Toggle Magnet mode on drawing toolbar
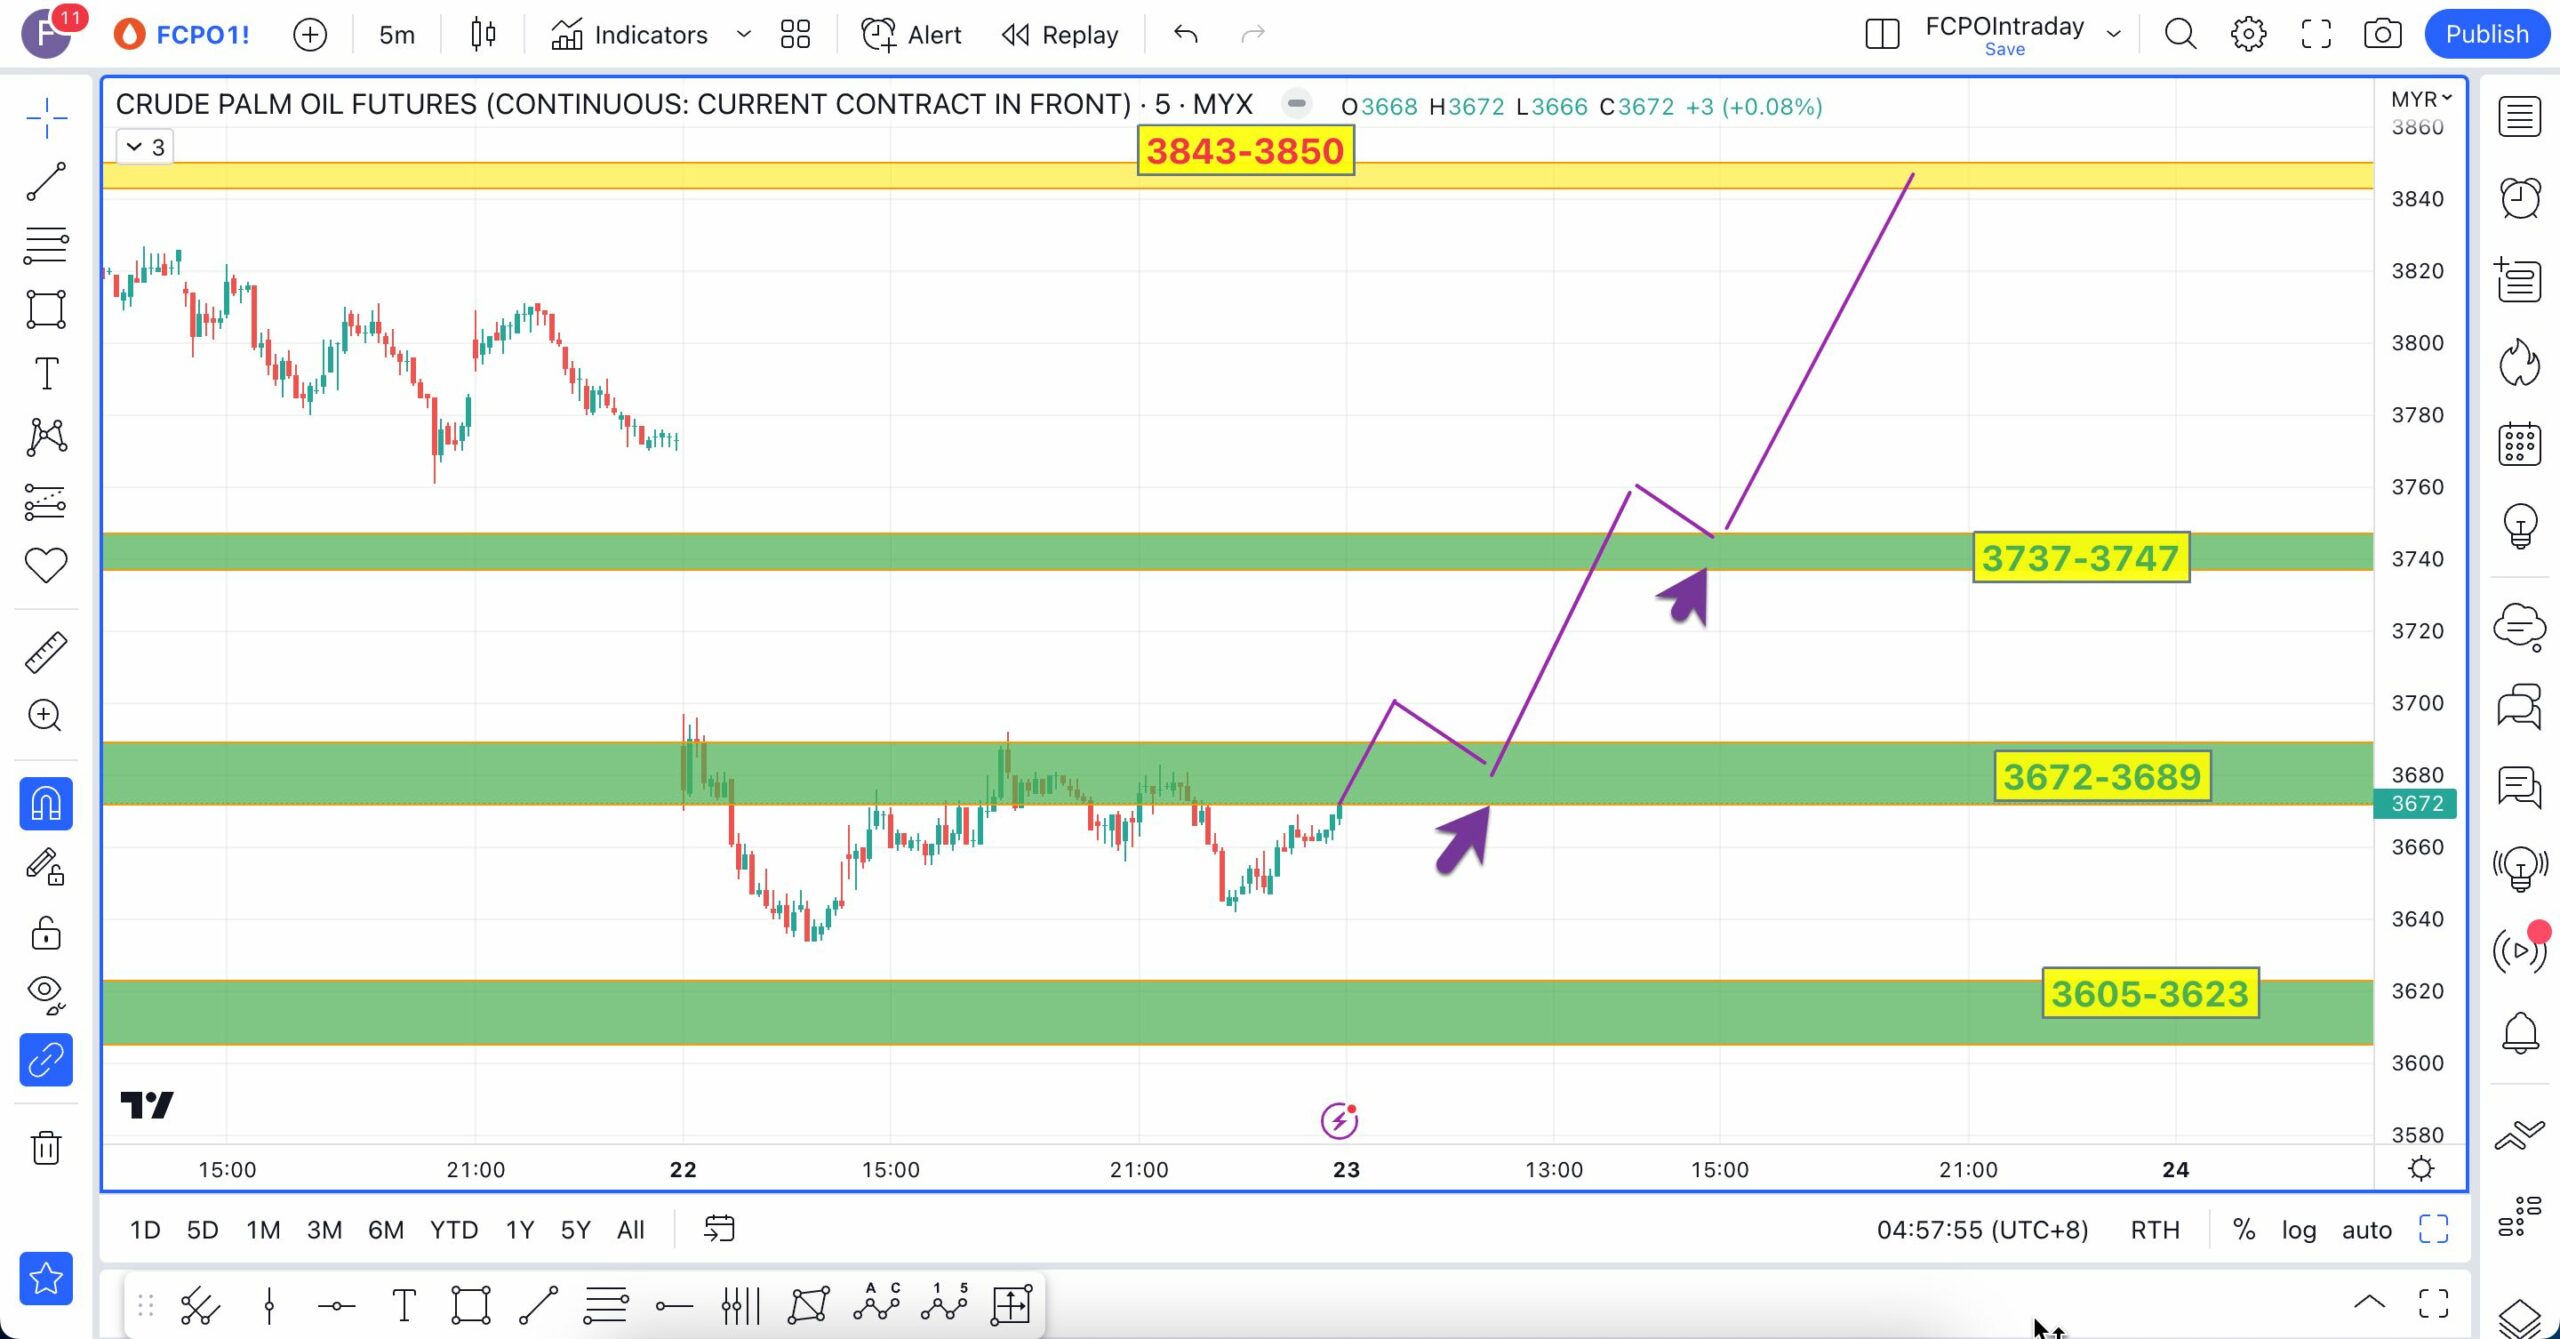The width and height of the screenshot is (2560, 1339). click(x=46, y=804)
